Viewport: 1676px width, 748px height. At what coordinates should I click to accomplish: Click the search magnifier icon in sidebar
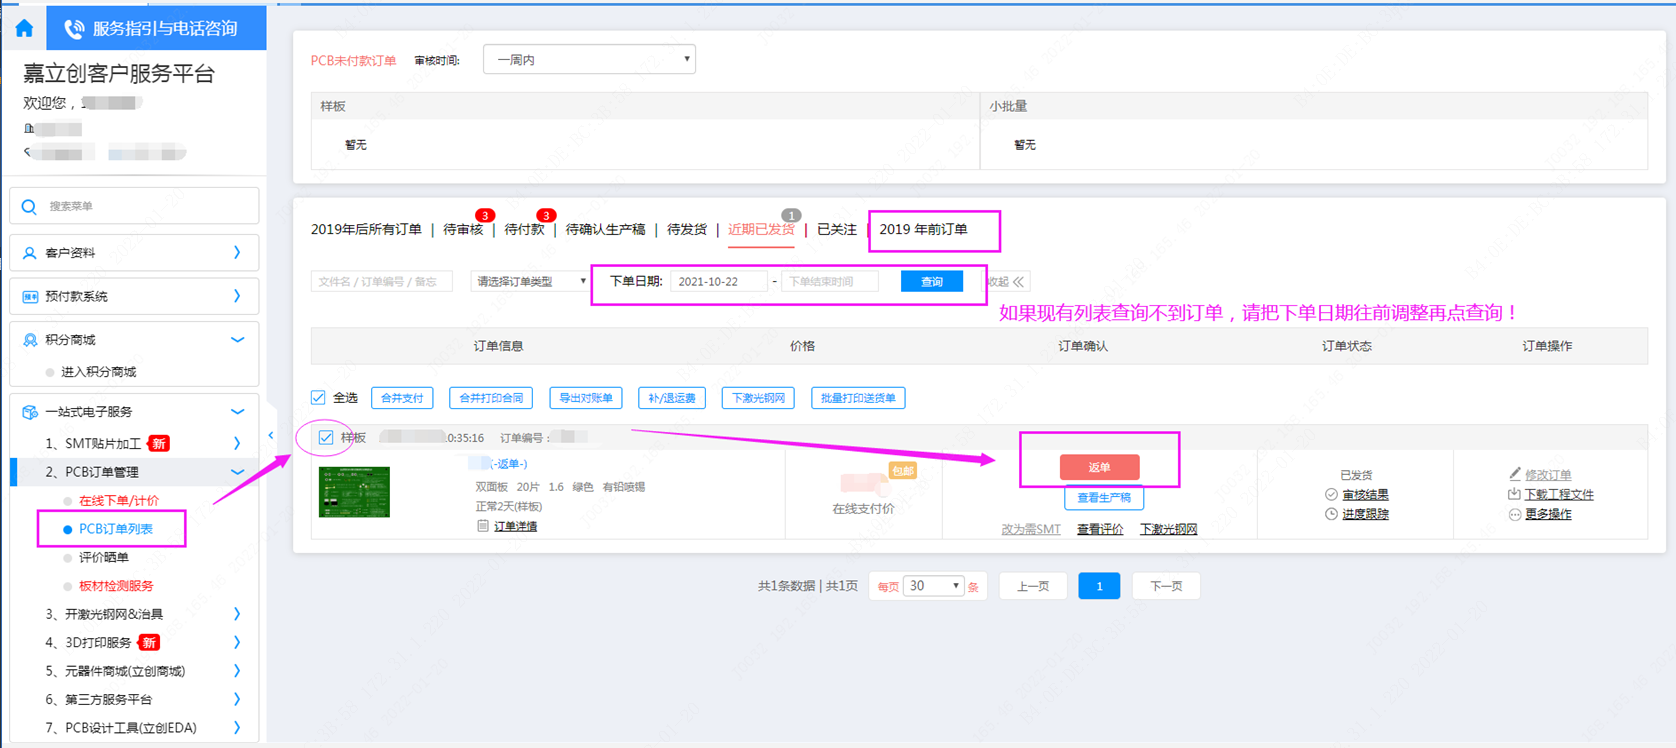(29, 206)
